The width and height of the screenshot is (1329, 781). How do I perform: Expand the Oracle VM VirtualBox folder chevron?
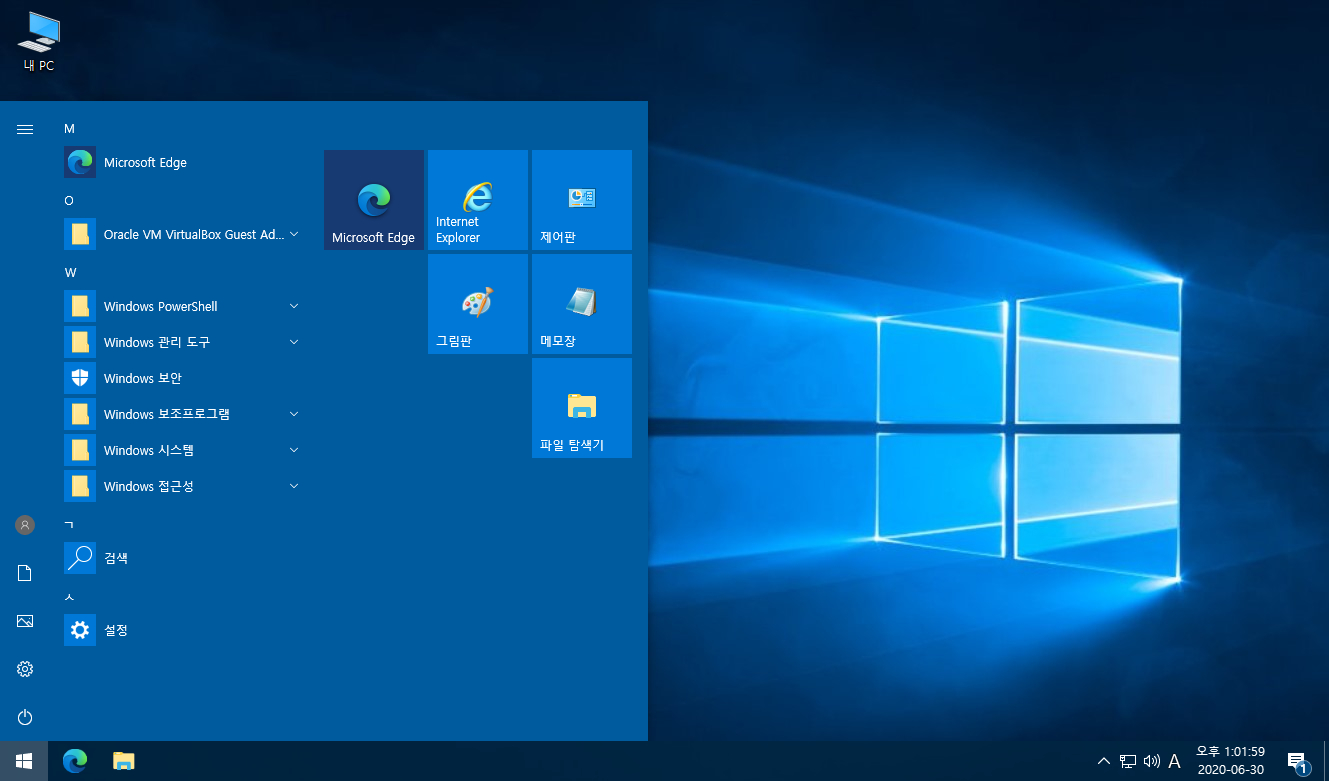[294, 234]
